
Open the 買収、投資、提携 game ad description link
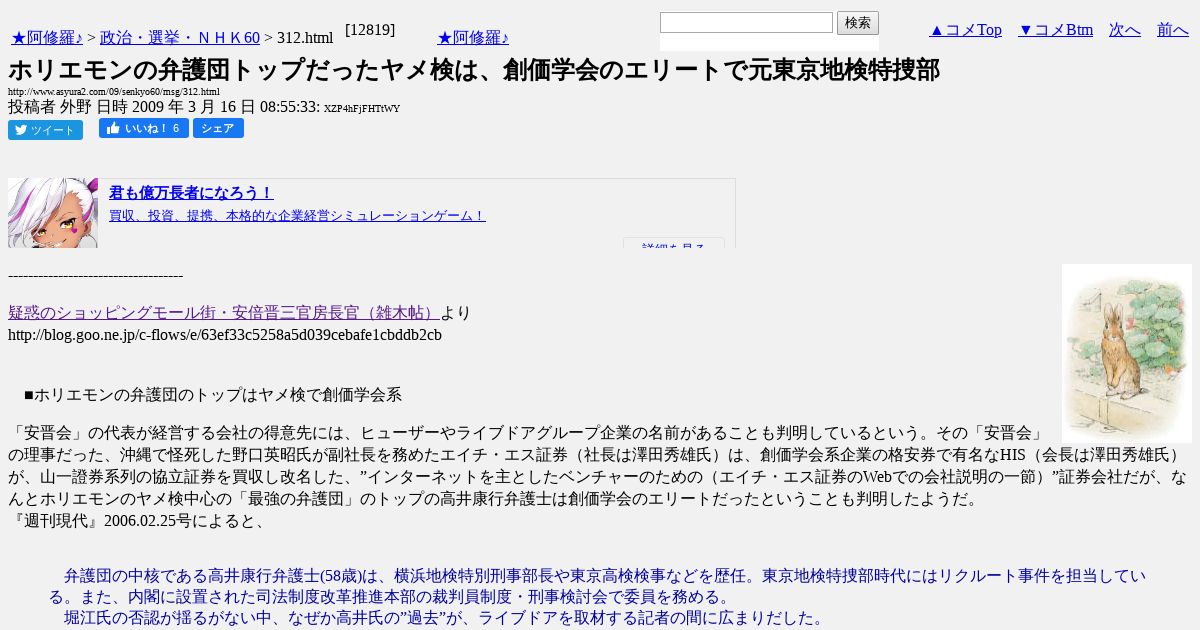(x=297, y=215)
